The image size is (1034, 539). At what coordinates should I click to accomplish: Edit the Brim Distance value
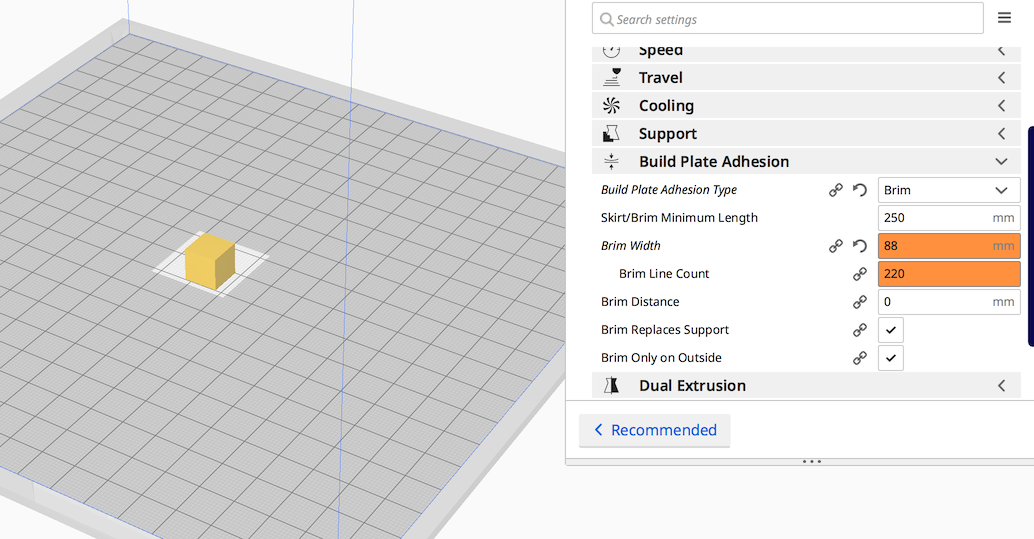[x=949, y=301]
